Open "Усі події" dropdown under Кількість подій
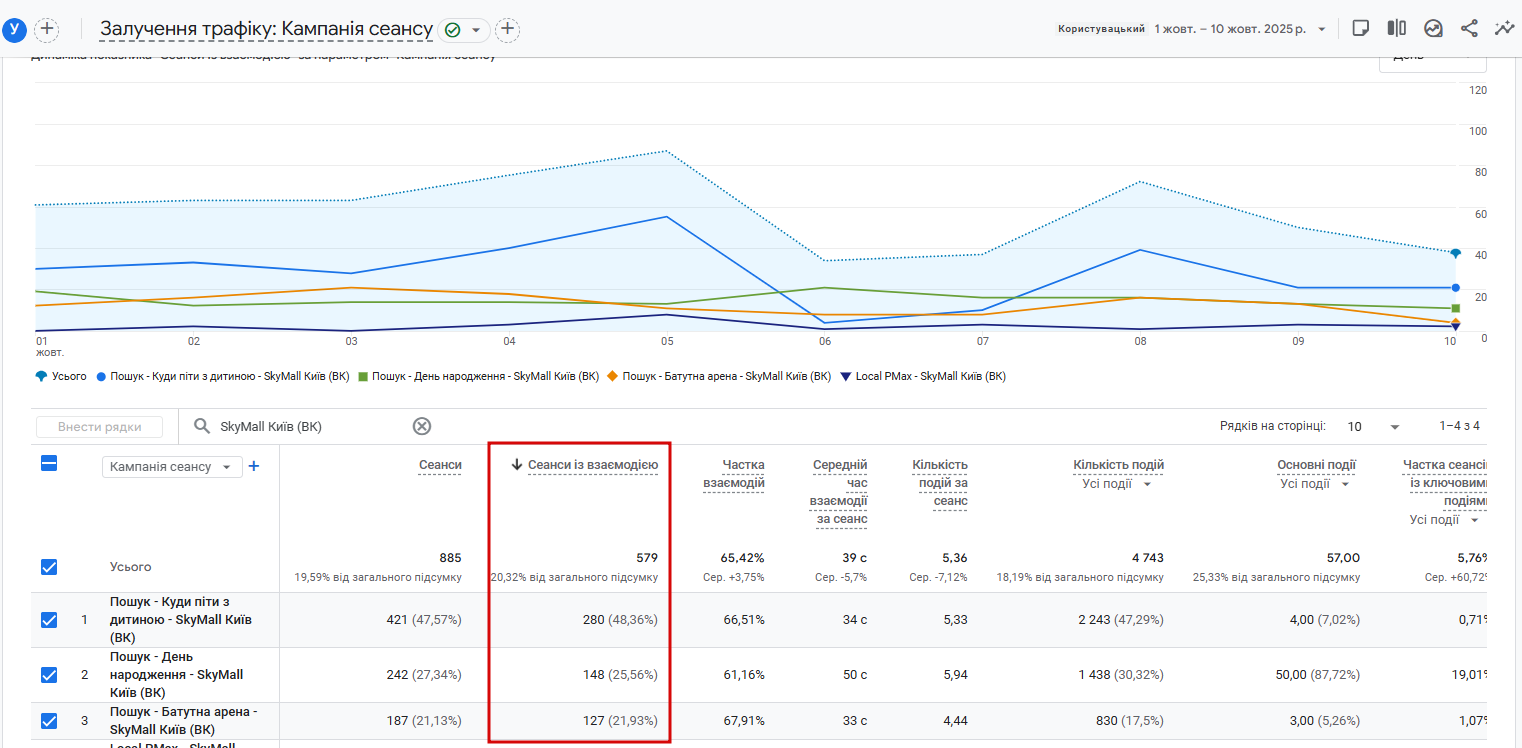Viewport: 1522px width, 748px height. click(1117, 484)
